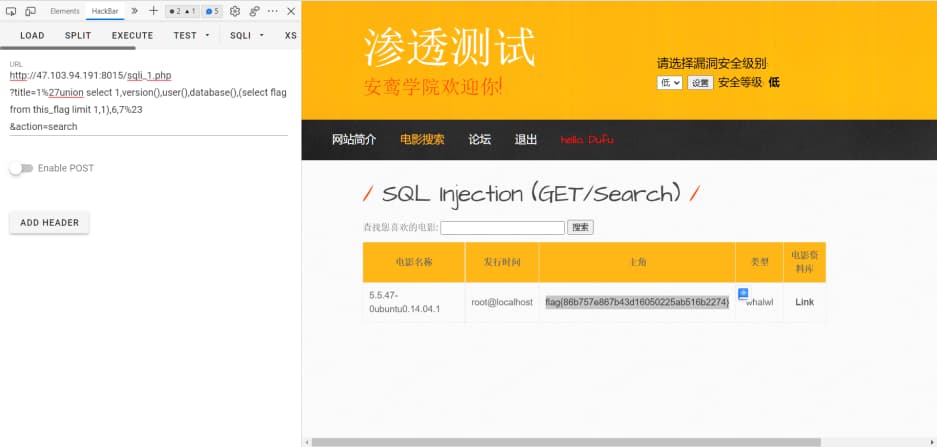Open the 论坛 nav item

pos(480,140)
